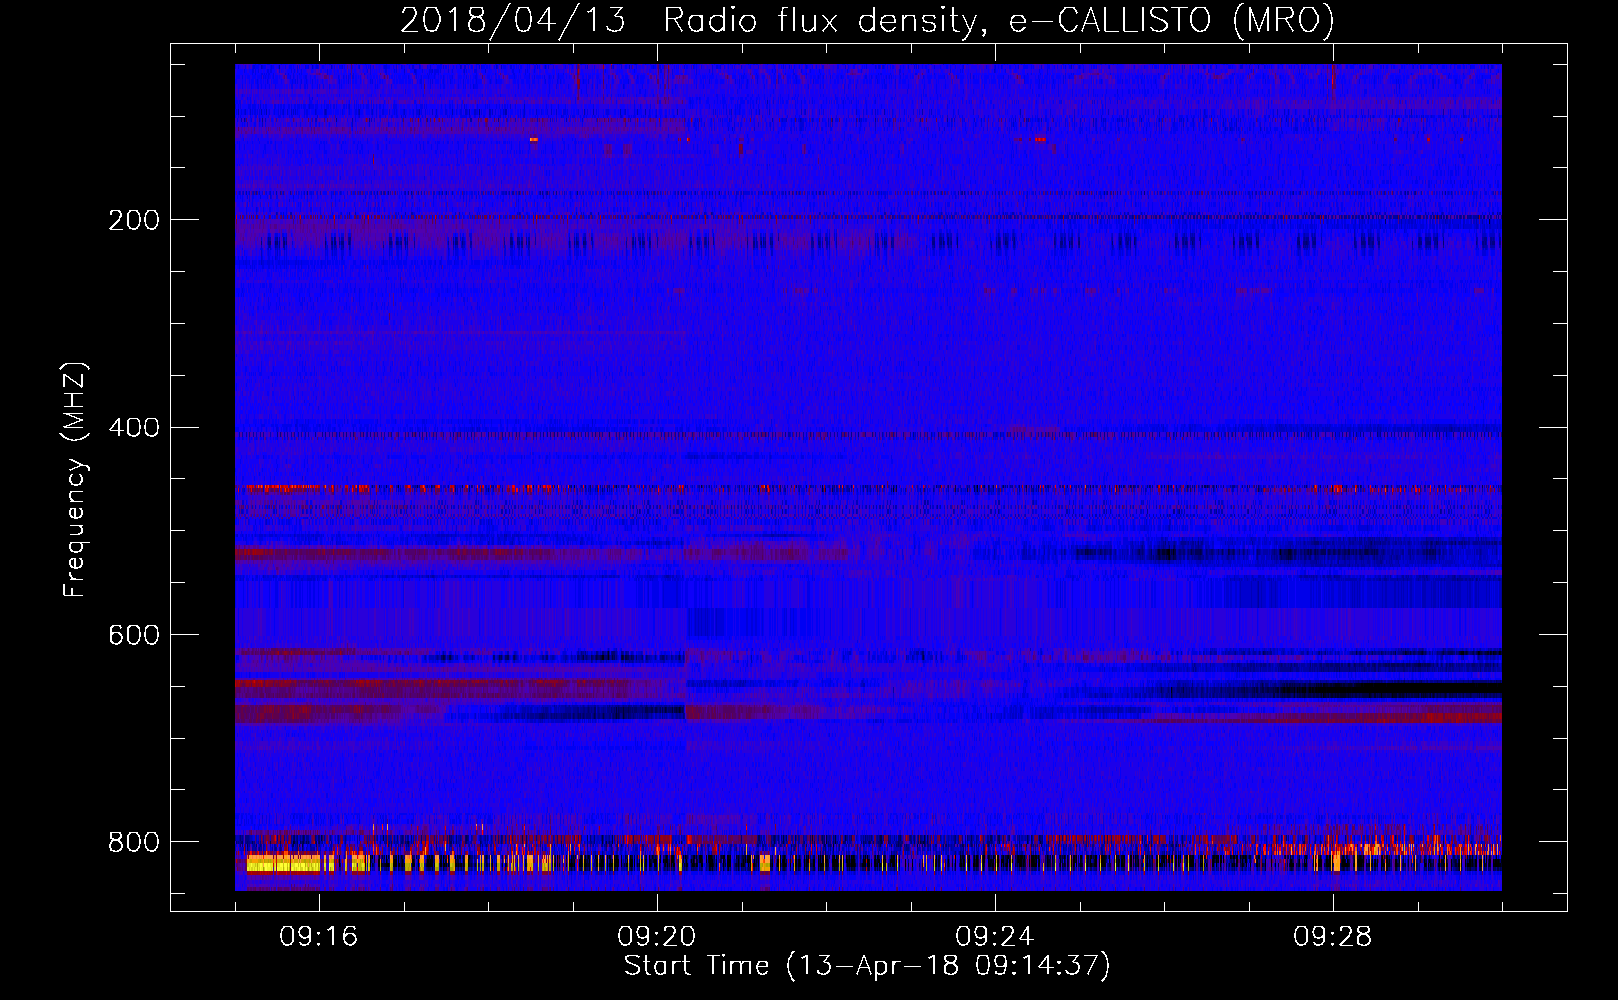
Task: Click the 'Start Time (13-Apr-18 09:14:37)' label
Action: coord(867,966)
